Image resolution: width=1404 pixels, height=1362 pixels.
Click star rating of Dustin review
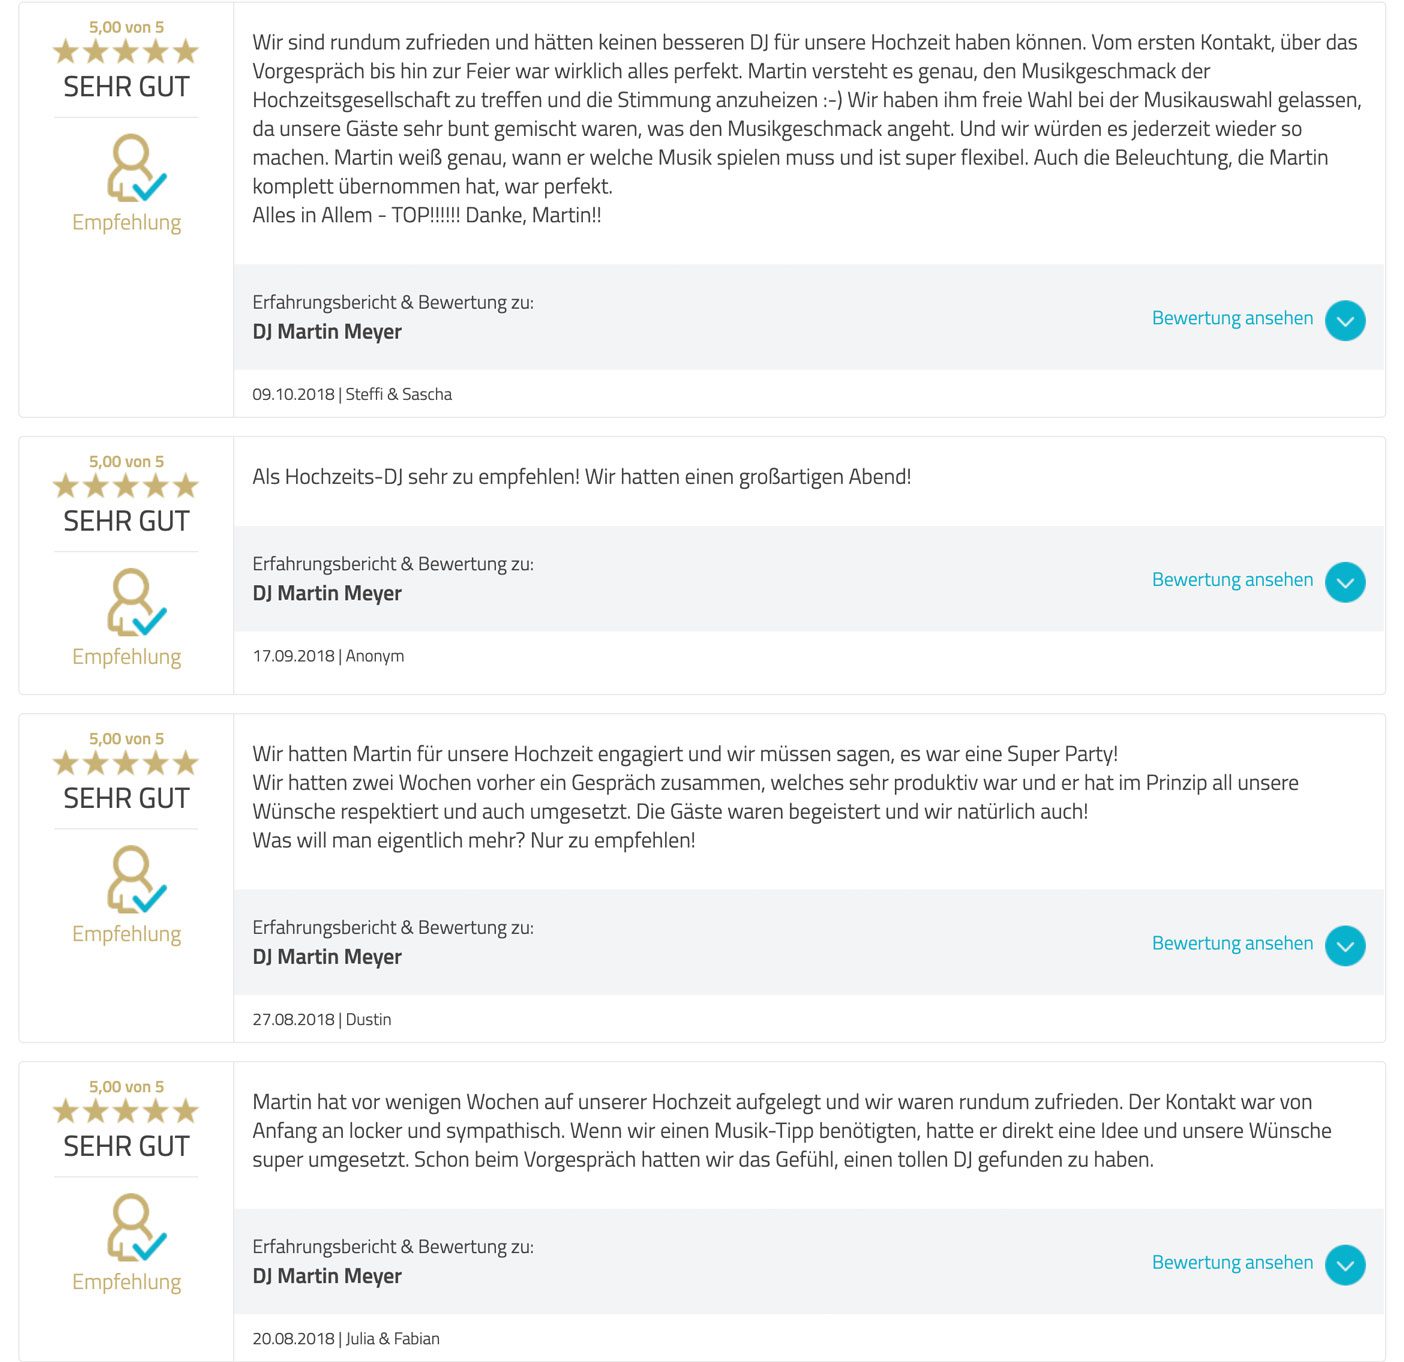click(x=126, y=763)
